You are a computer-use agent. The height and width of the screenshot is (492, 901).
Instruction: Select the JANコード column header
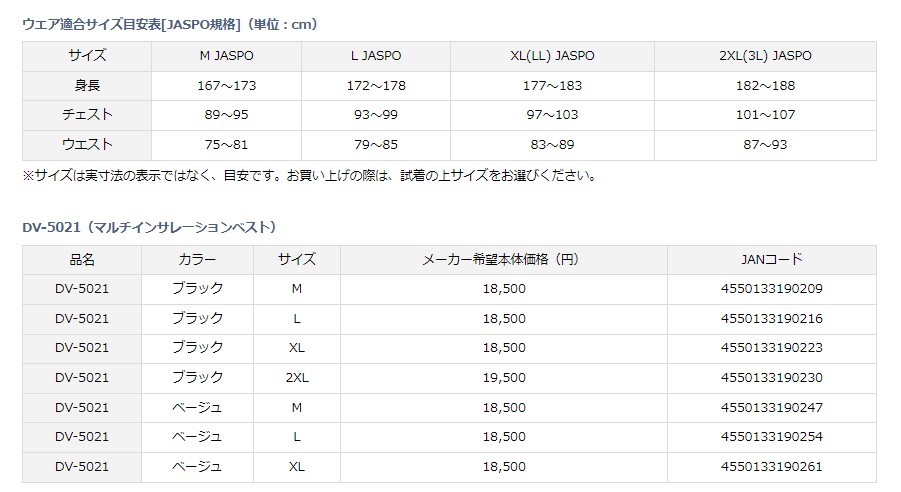pos(772,259)
